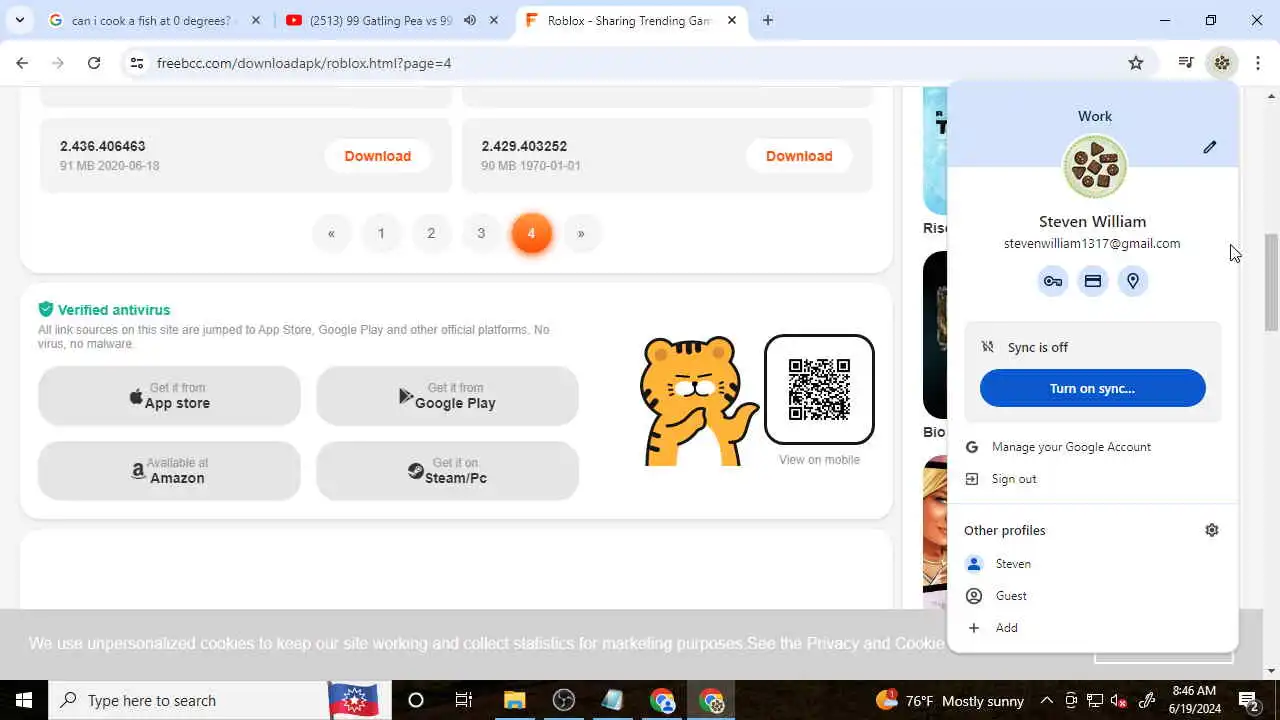1280x720 pixels.
Task: Click the address bar URL
Action: click(304, 63)
